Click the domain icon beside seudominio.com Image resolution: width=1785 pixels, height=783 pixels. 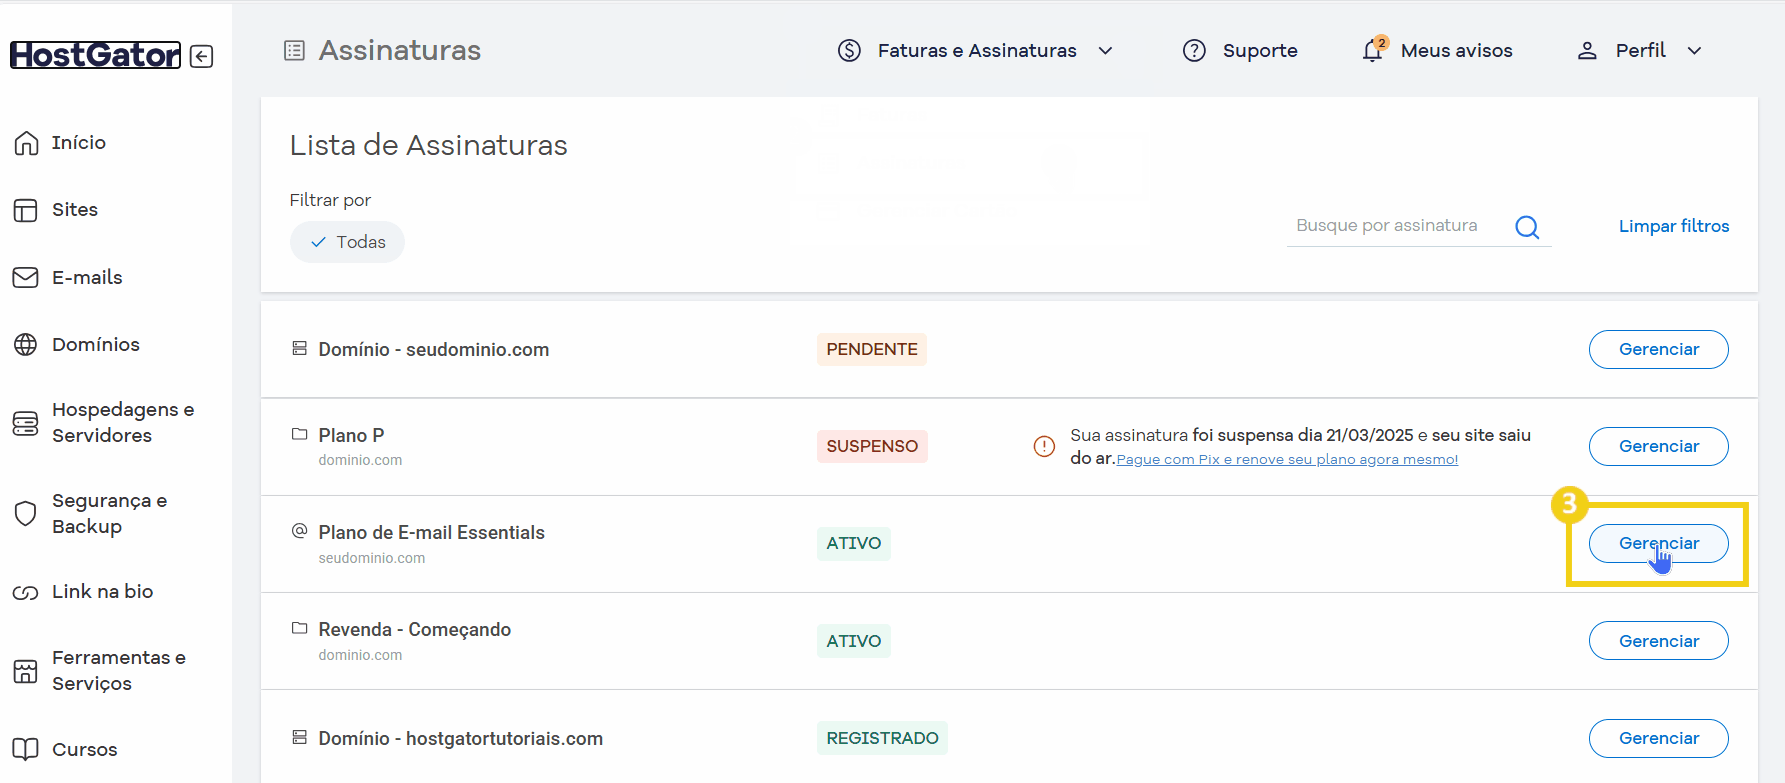299,348
